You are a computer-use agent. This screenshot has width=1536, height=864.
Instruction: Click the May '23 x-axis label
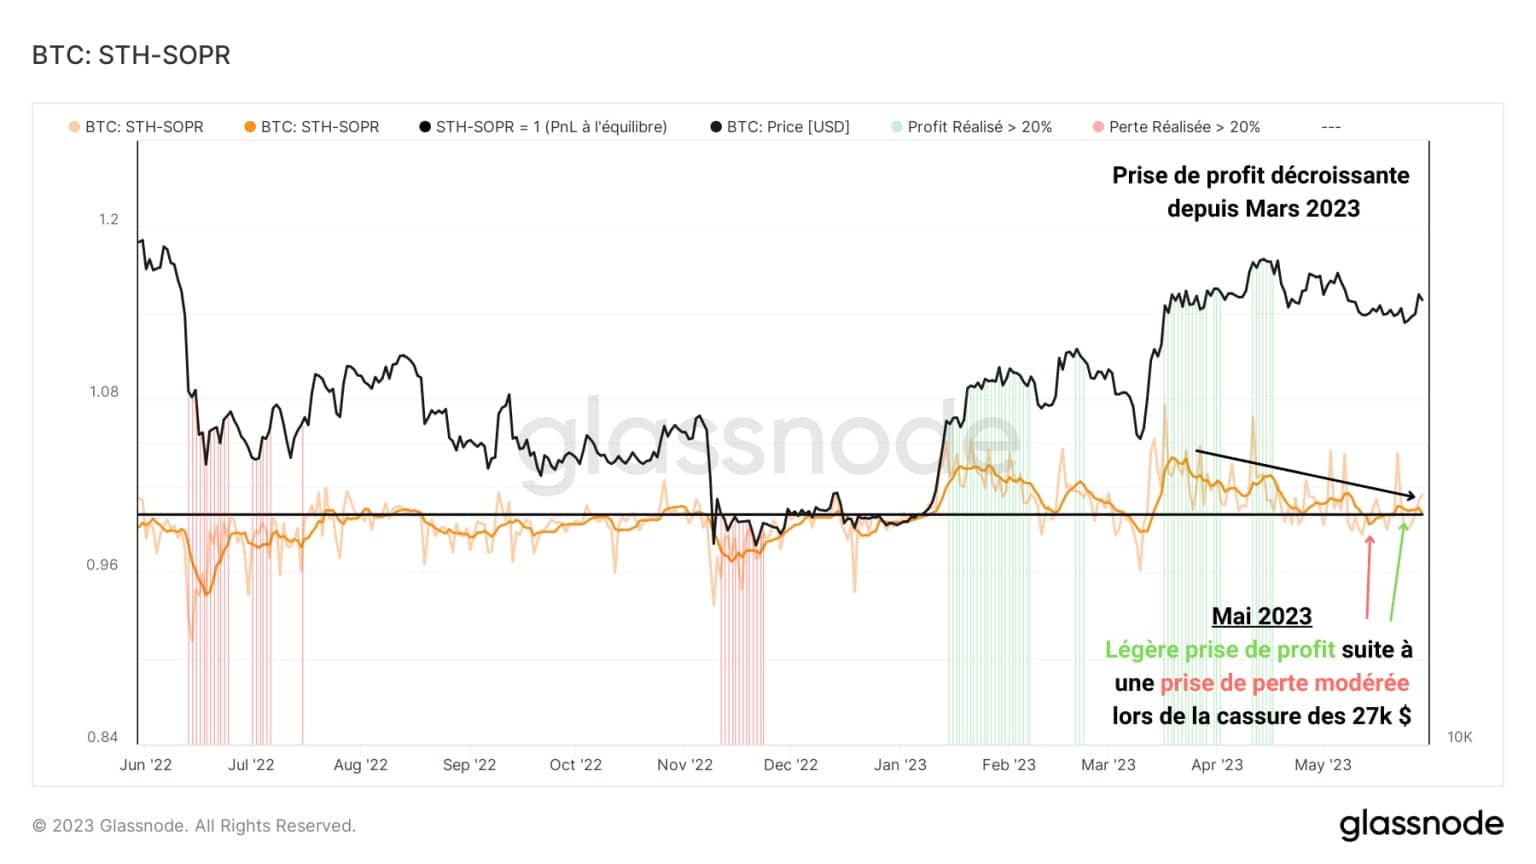point(1323,765)
